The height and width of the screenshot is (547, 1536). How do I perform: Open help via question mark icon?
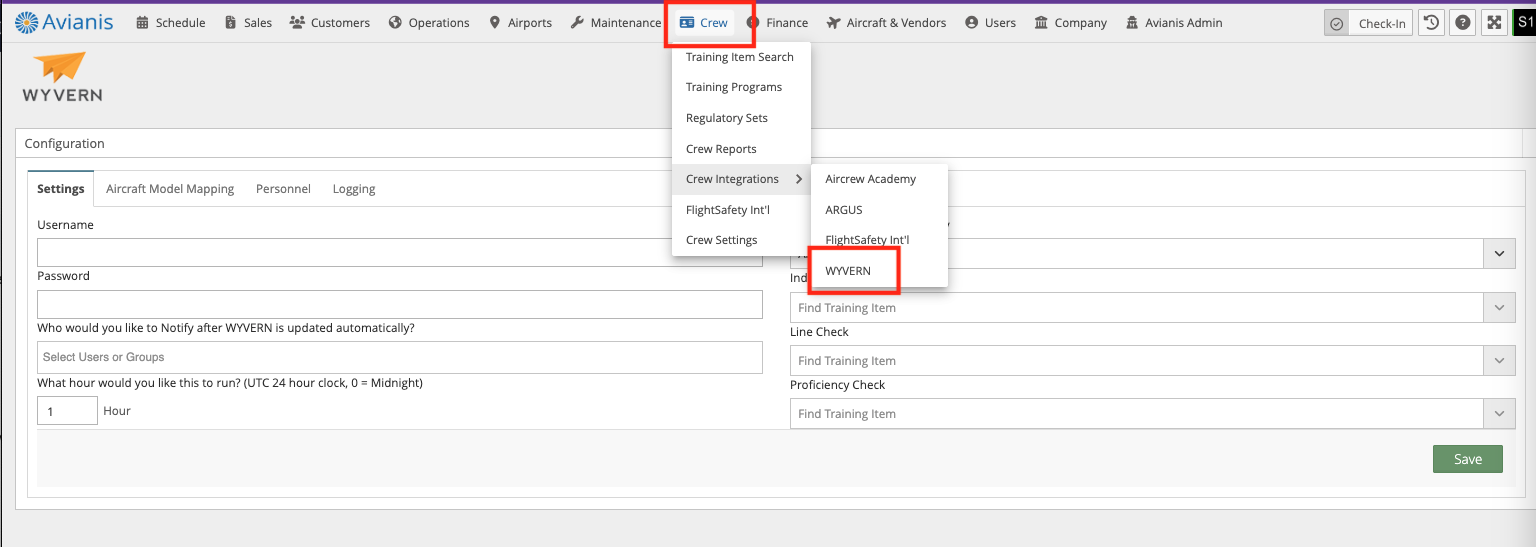click(x=1463, y=23)
